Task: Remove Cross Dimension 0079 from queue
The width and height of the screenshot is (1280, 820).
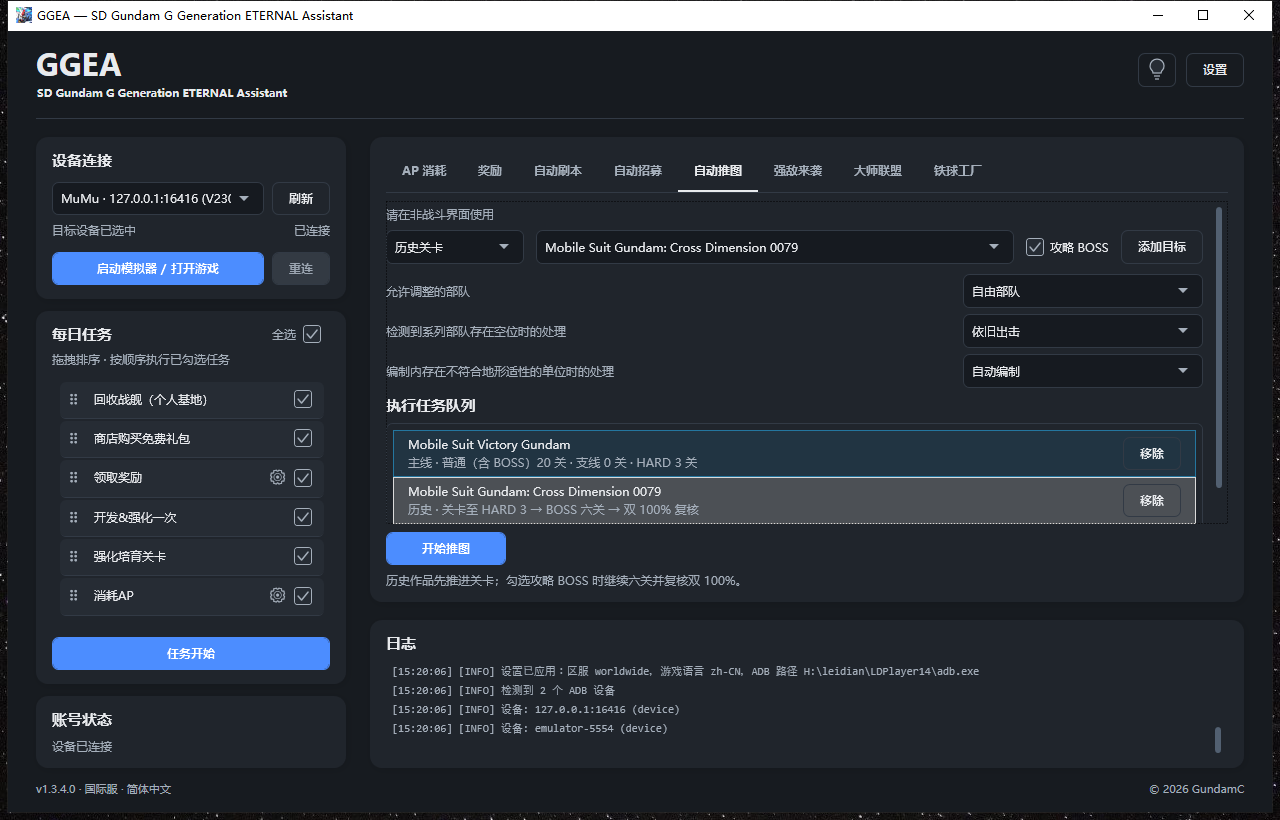Action: (x=1152, y=501)
